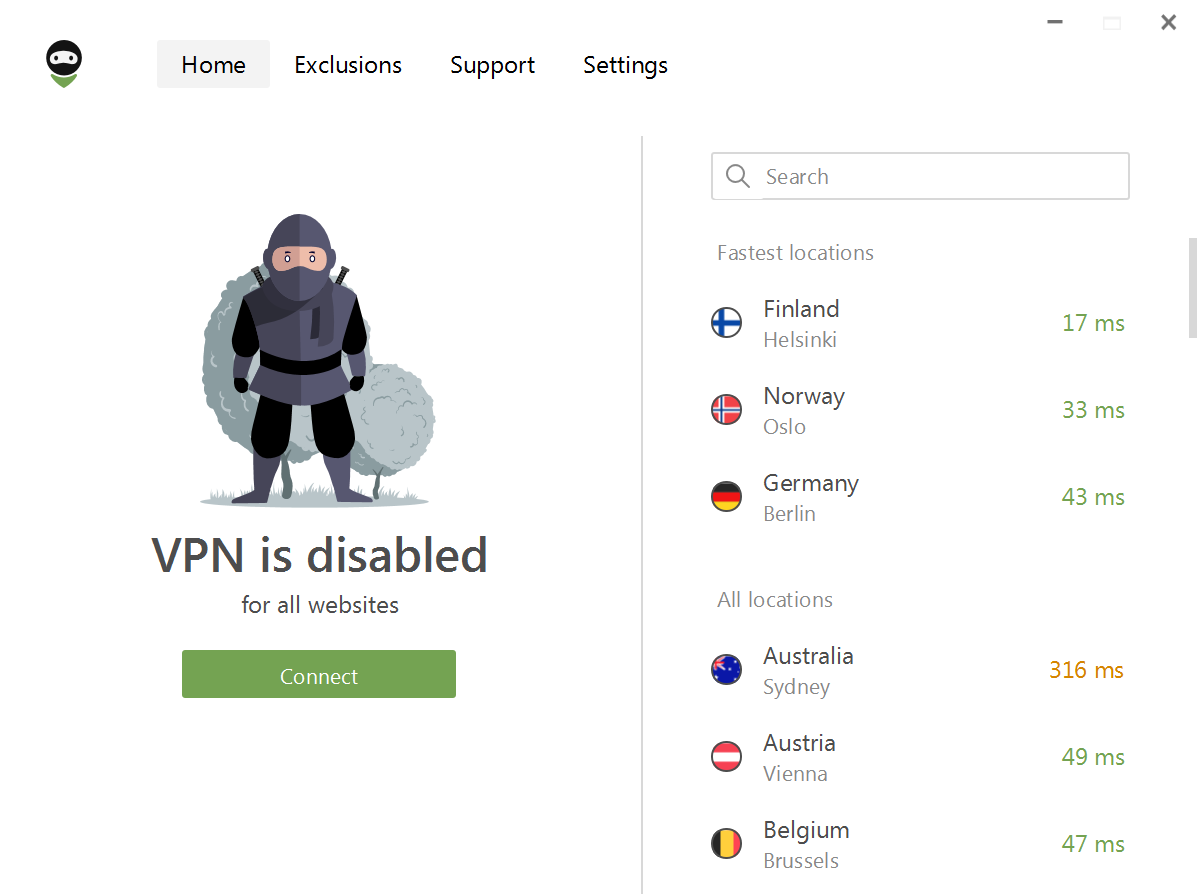The height and width of the screenshot is (894, 1197).
Task: Click the Finland flag icon
Action: 726,323
